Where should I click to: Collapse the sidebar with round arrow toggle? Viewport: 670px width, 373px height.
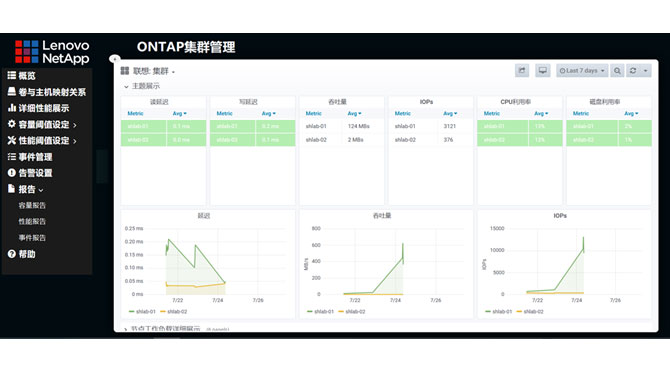(115, 59)
